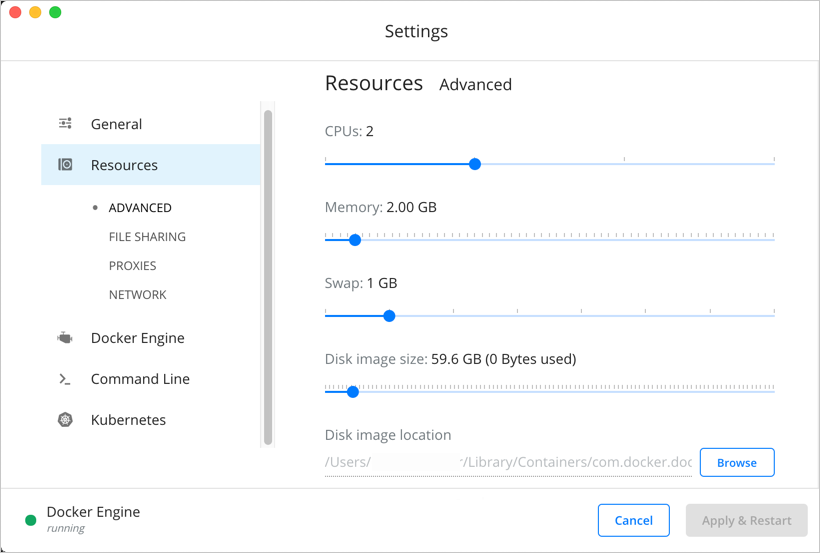Open NETWORK under Resources

137,295
